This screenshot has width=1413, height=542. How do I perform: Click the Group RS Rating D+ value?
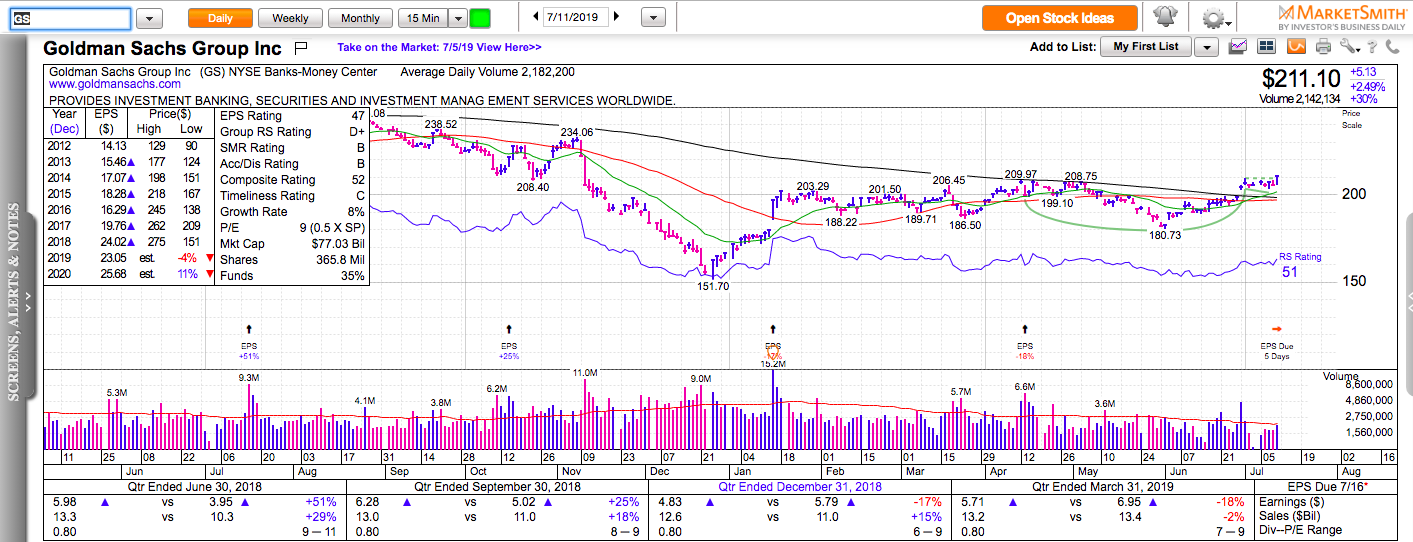pyautogui.click(x=357, y=132)
